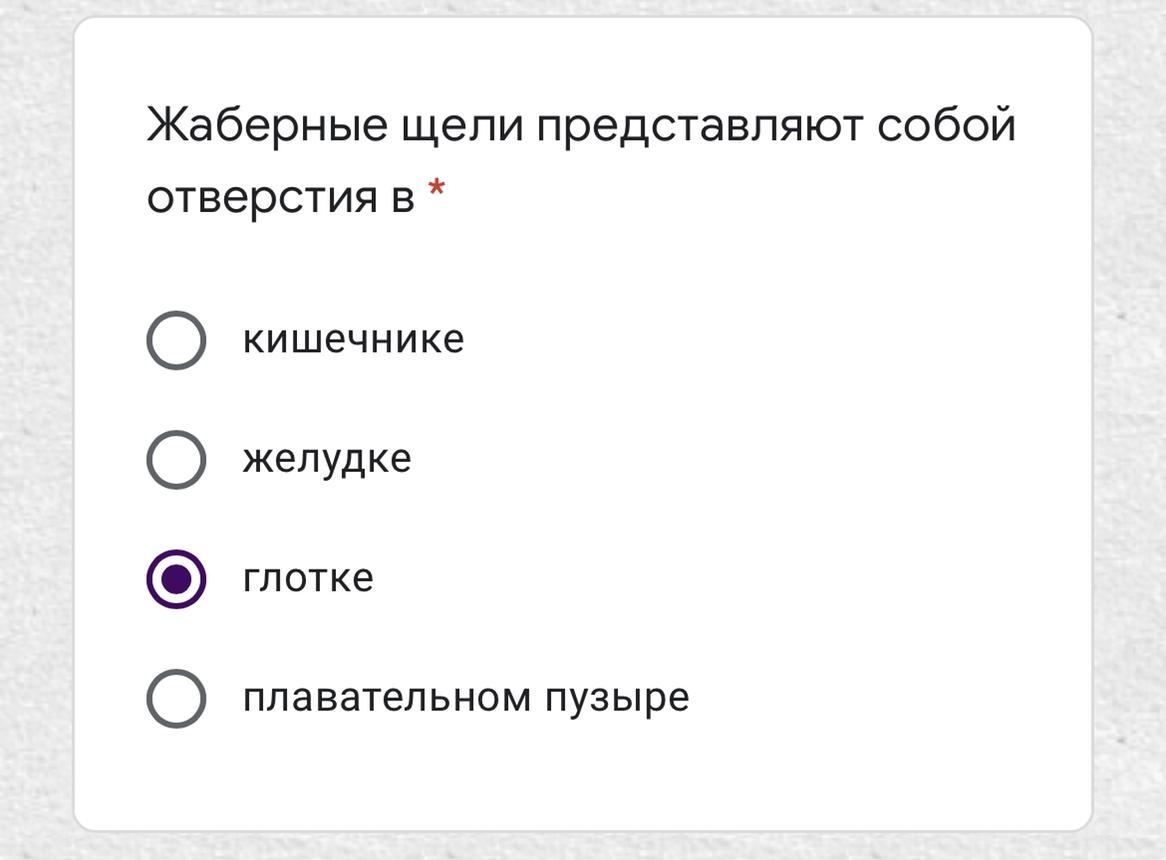Click empty white card area below options
The image size is (1166, 860).
[583, 780]
